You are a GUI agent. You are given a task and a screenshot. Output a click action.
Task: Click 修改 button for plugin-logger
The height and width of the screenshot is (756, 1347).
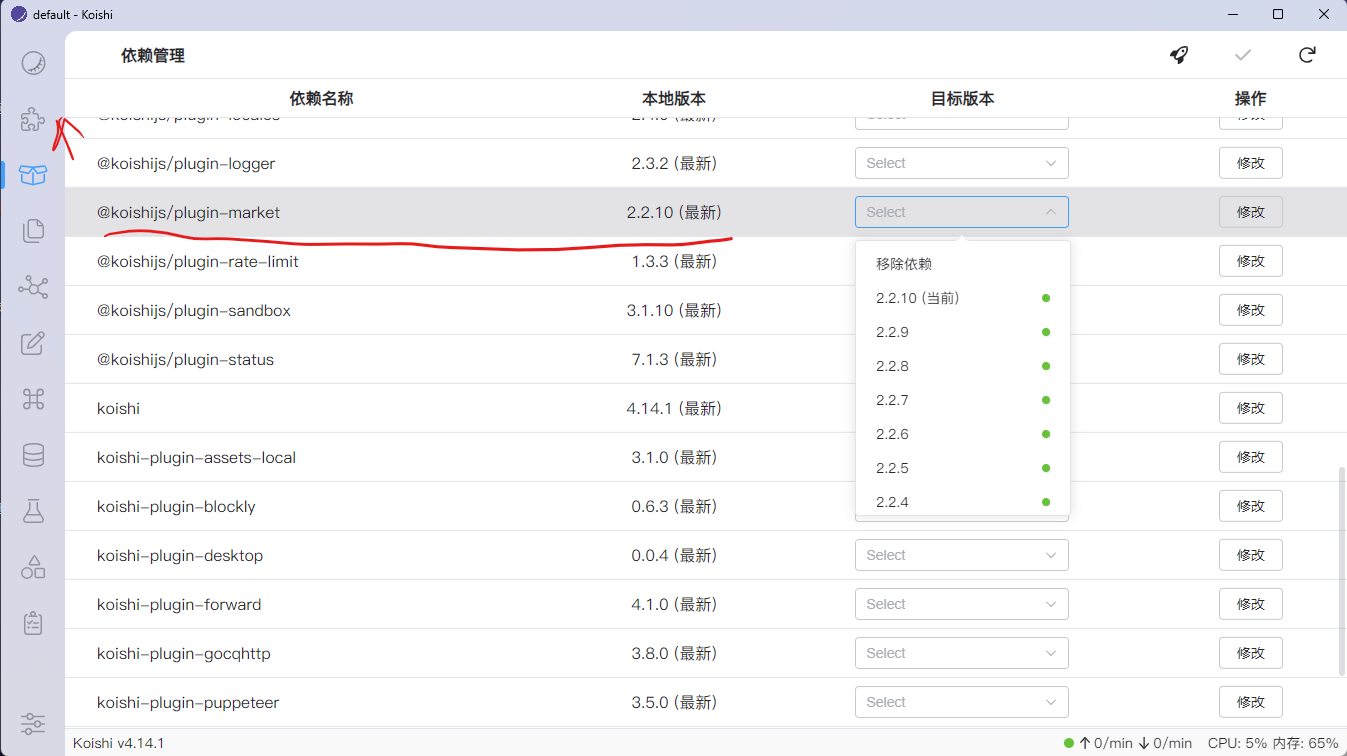(1250, 163)
